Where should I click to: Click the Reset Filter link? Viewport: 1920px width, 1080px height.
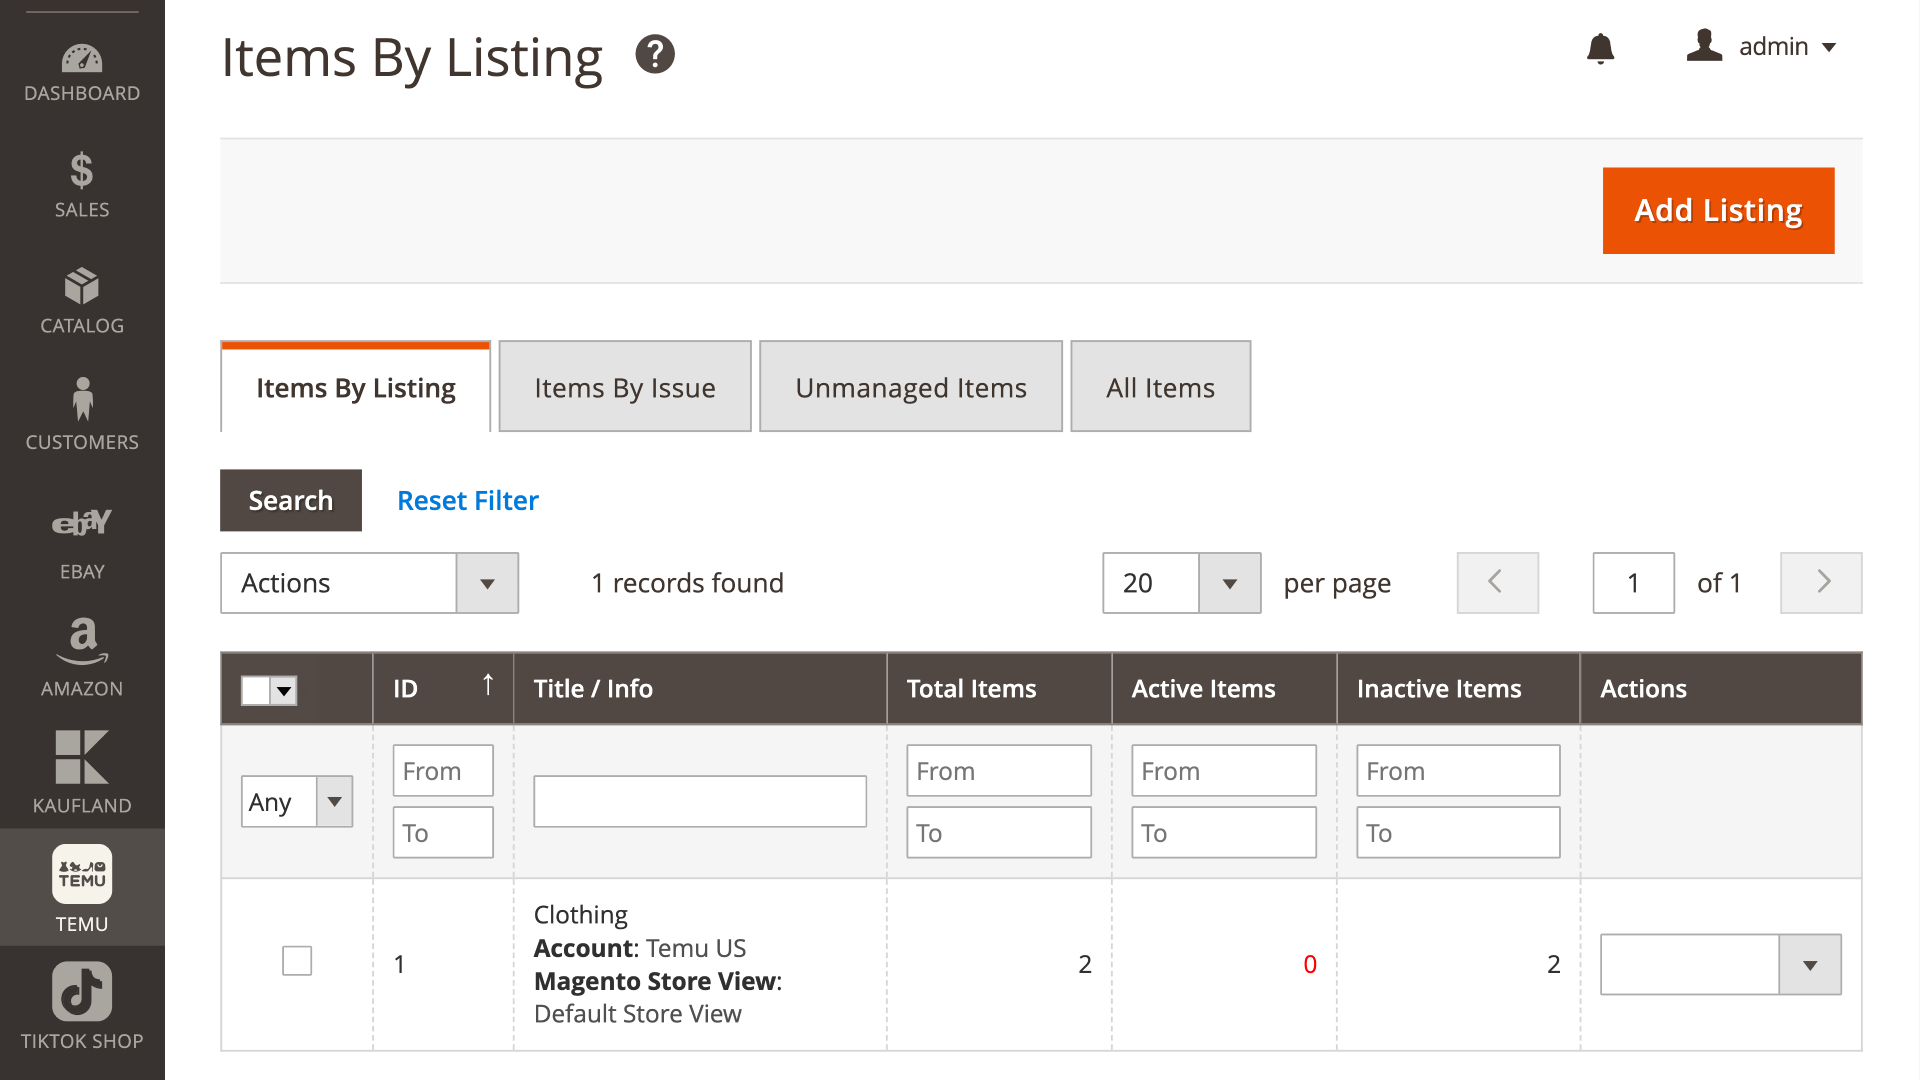pyautogui.click(x=467, y=500)
